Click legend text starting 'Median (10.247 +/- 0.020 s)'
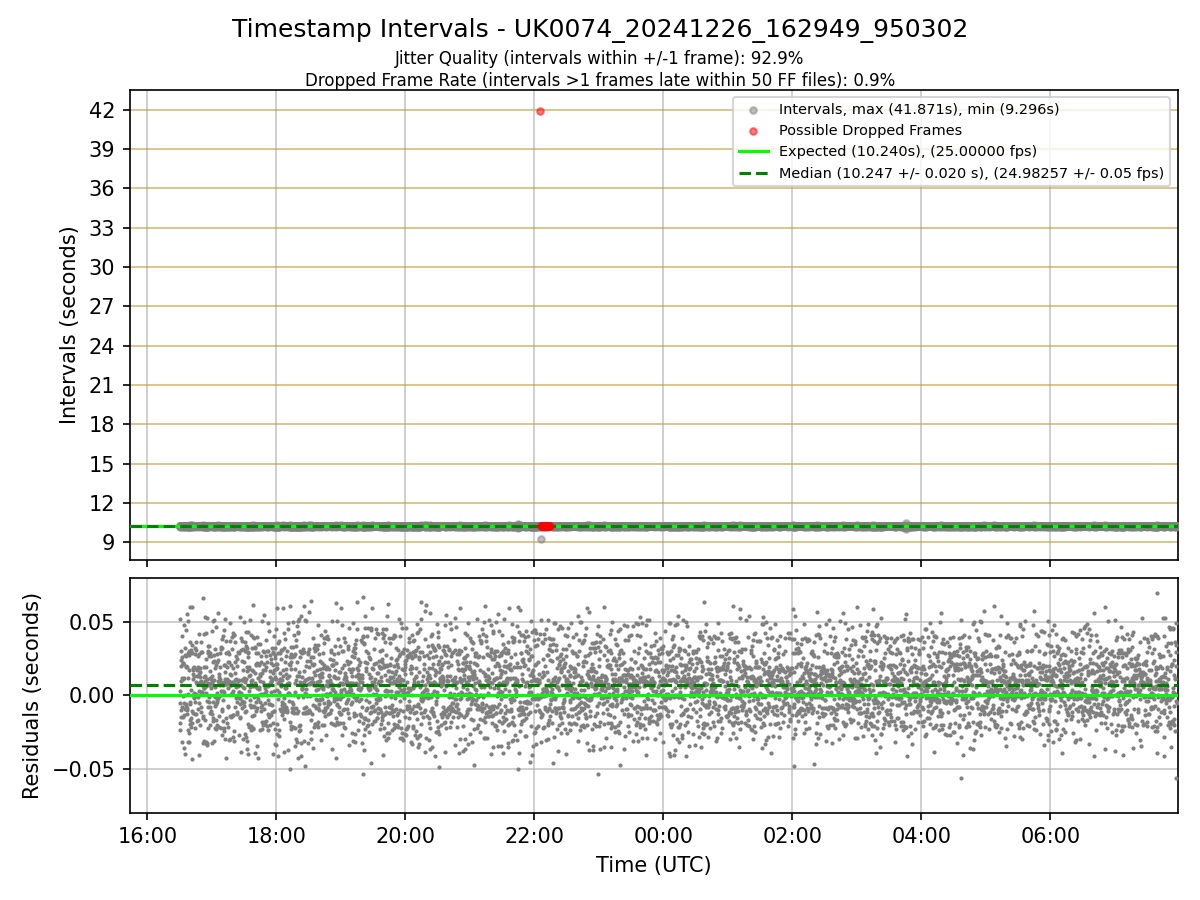Image resolution: width=1200 pixels, height=900 pixels. click(971, 173)
